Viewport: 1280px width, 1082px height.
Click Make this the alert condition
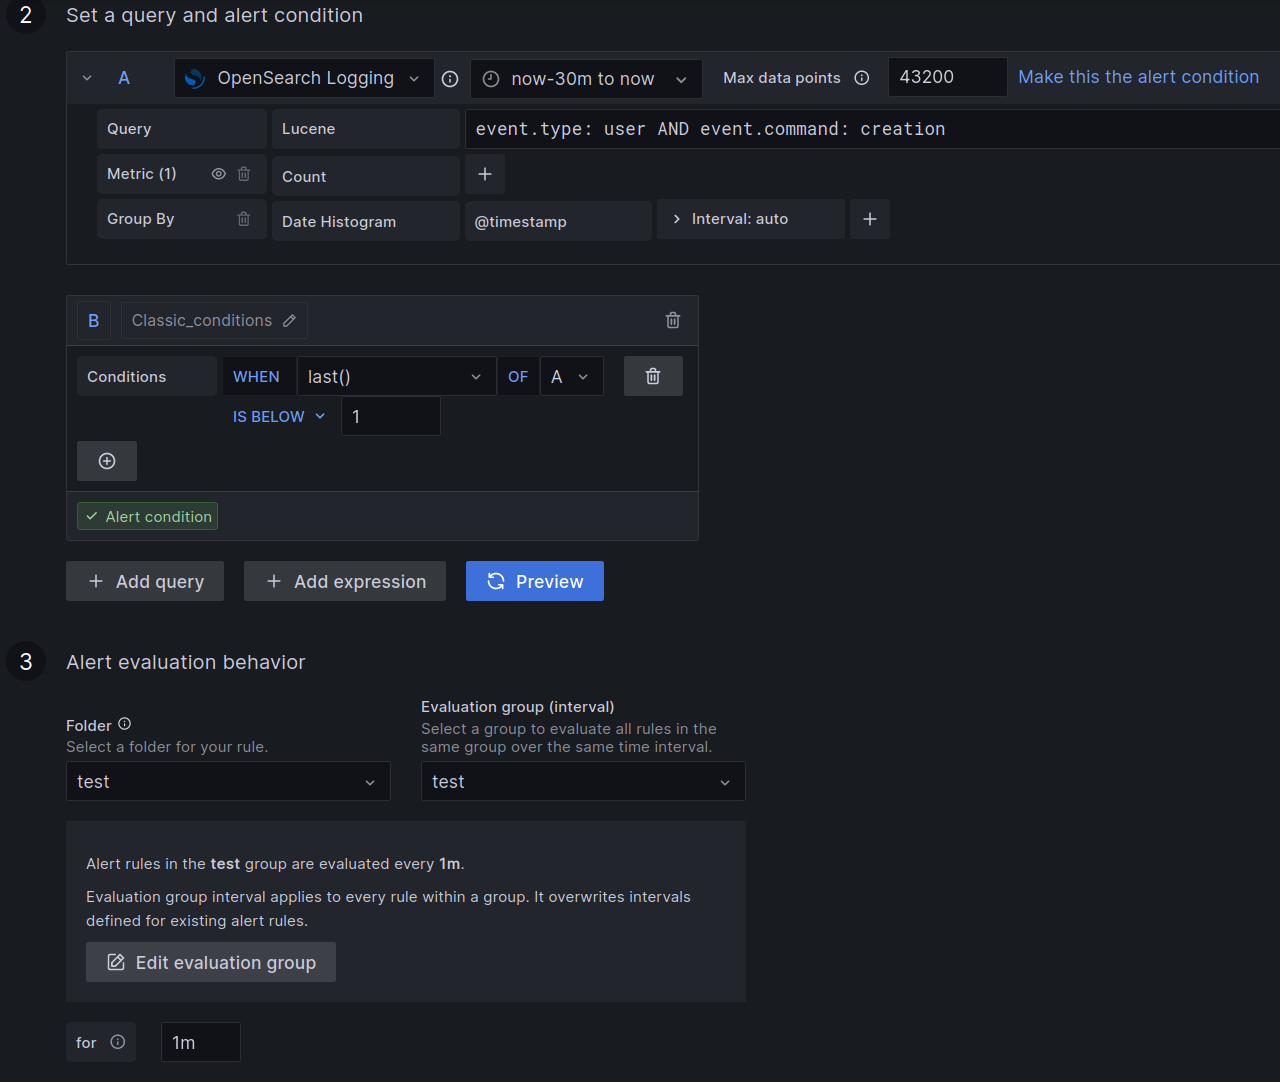(x=1138, y=77)
